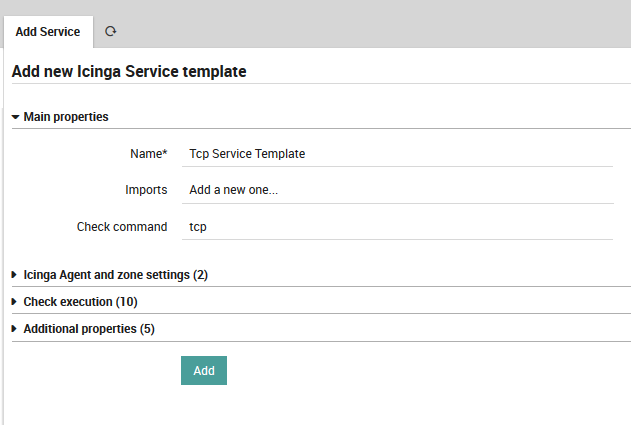Click the 'Check execution (10)' title text

(x=80, y=302)
